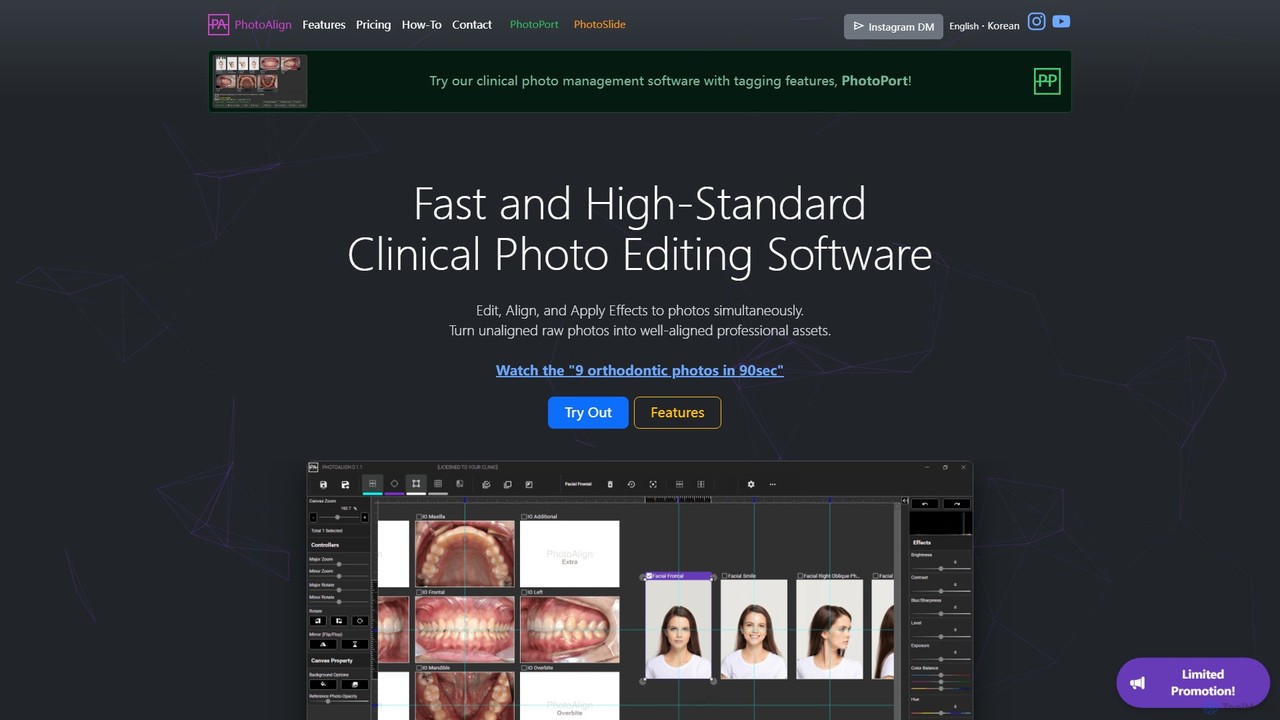Image resolution: width=1280 pixels, height=720 pixels.
Task: Click the megaphone icon on promotion badge
Action: click(1137, 683)
